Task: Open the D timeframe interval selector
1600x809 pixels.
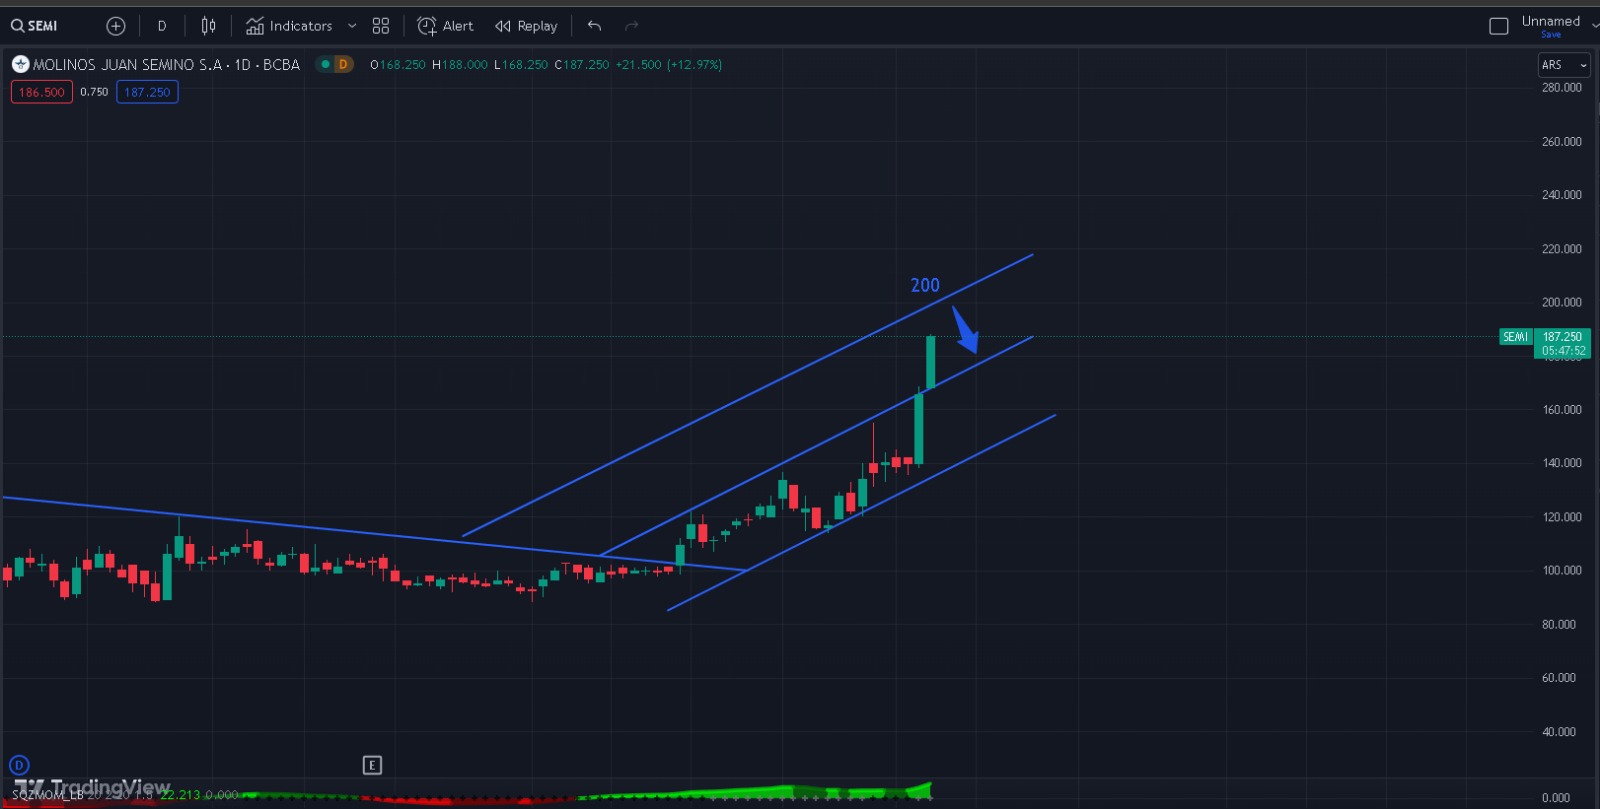Action: [162, 26]
